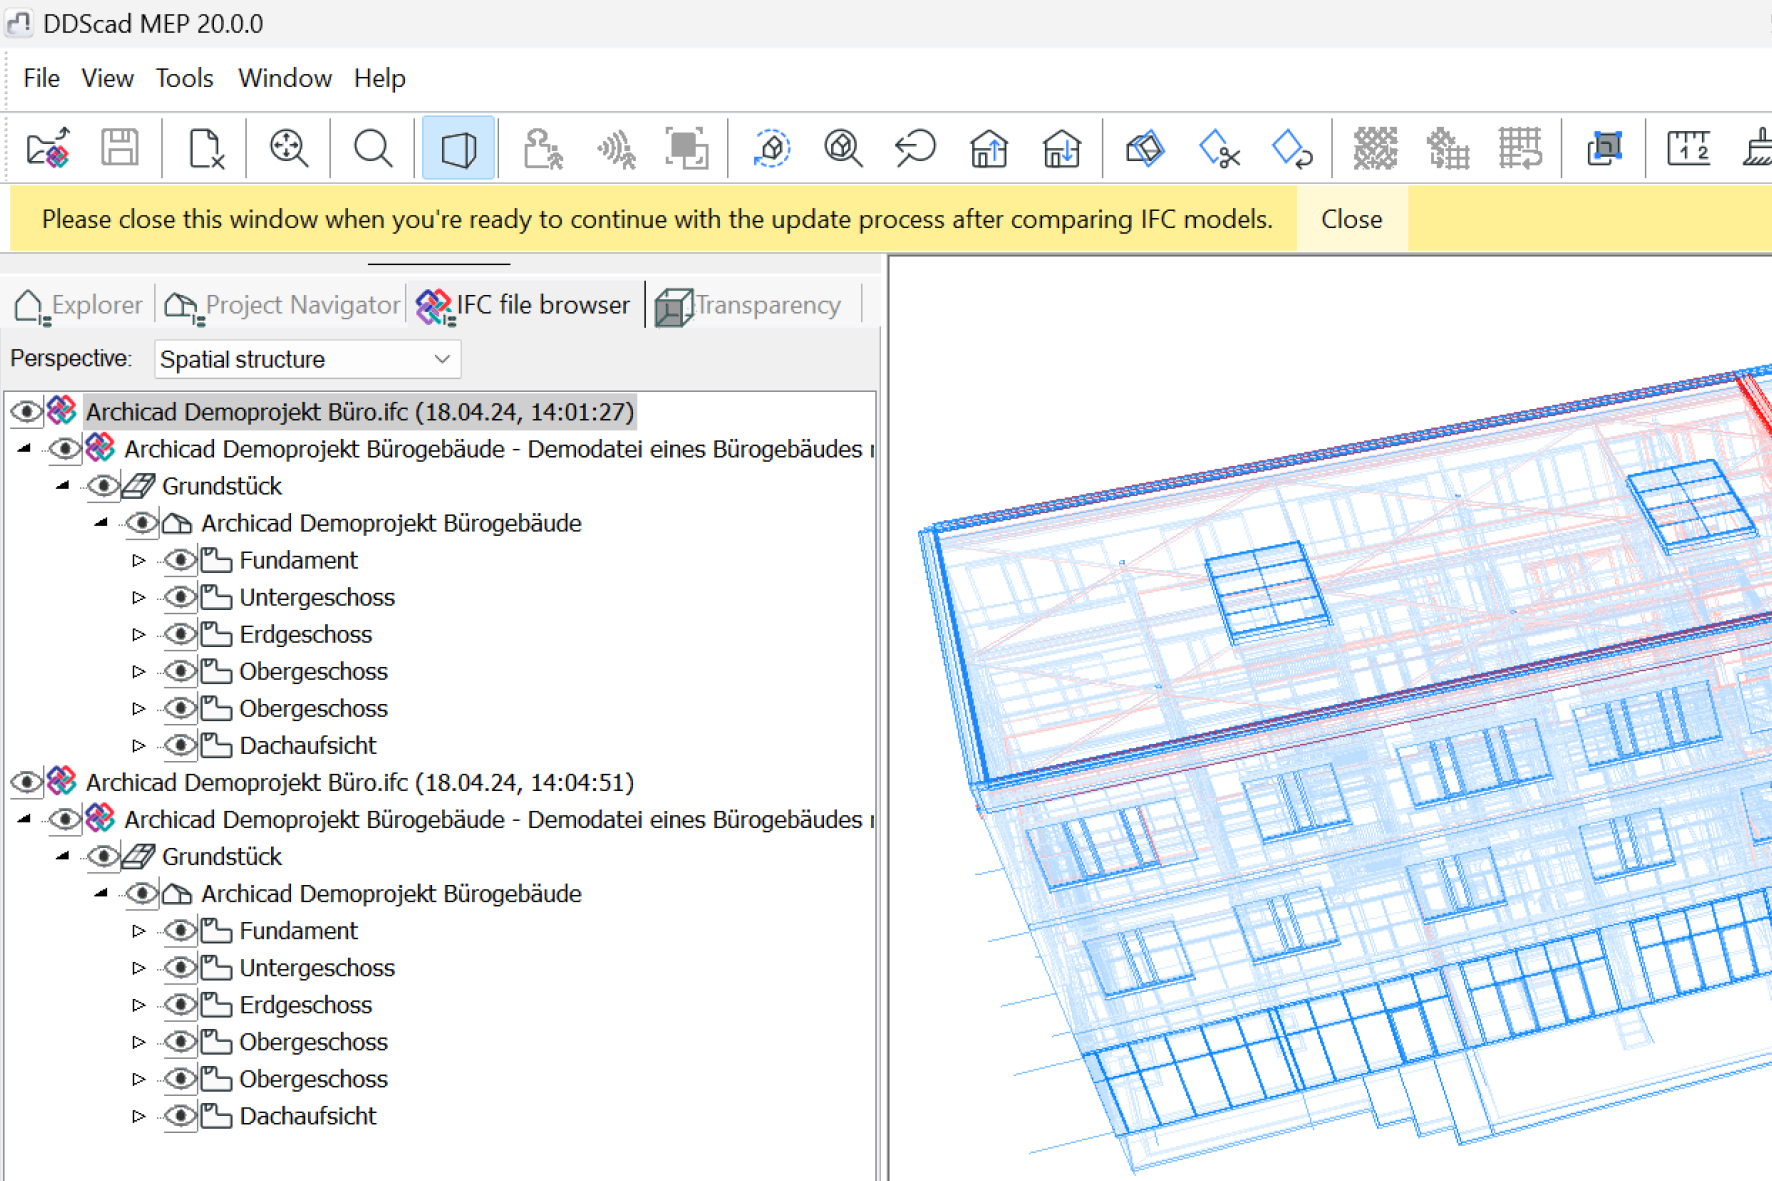Click the section plane icon
1772x1181 pixels.
point(1145,149)
